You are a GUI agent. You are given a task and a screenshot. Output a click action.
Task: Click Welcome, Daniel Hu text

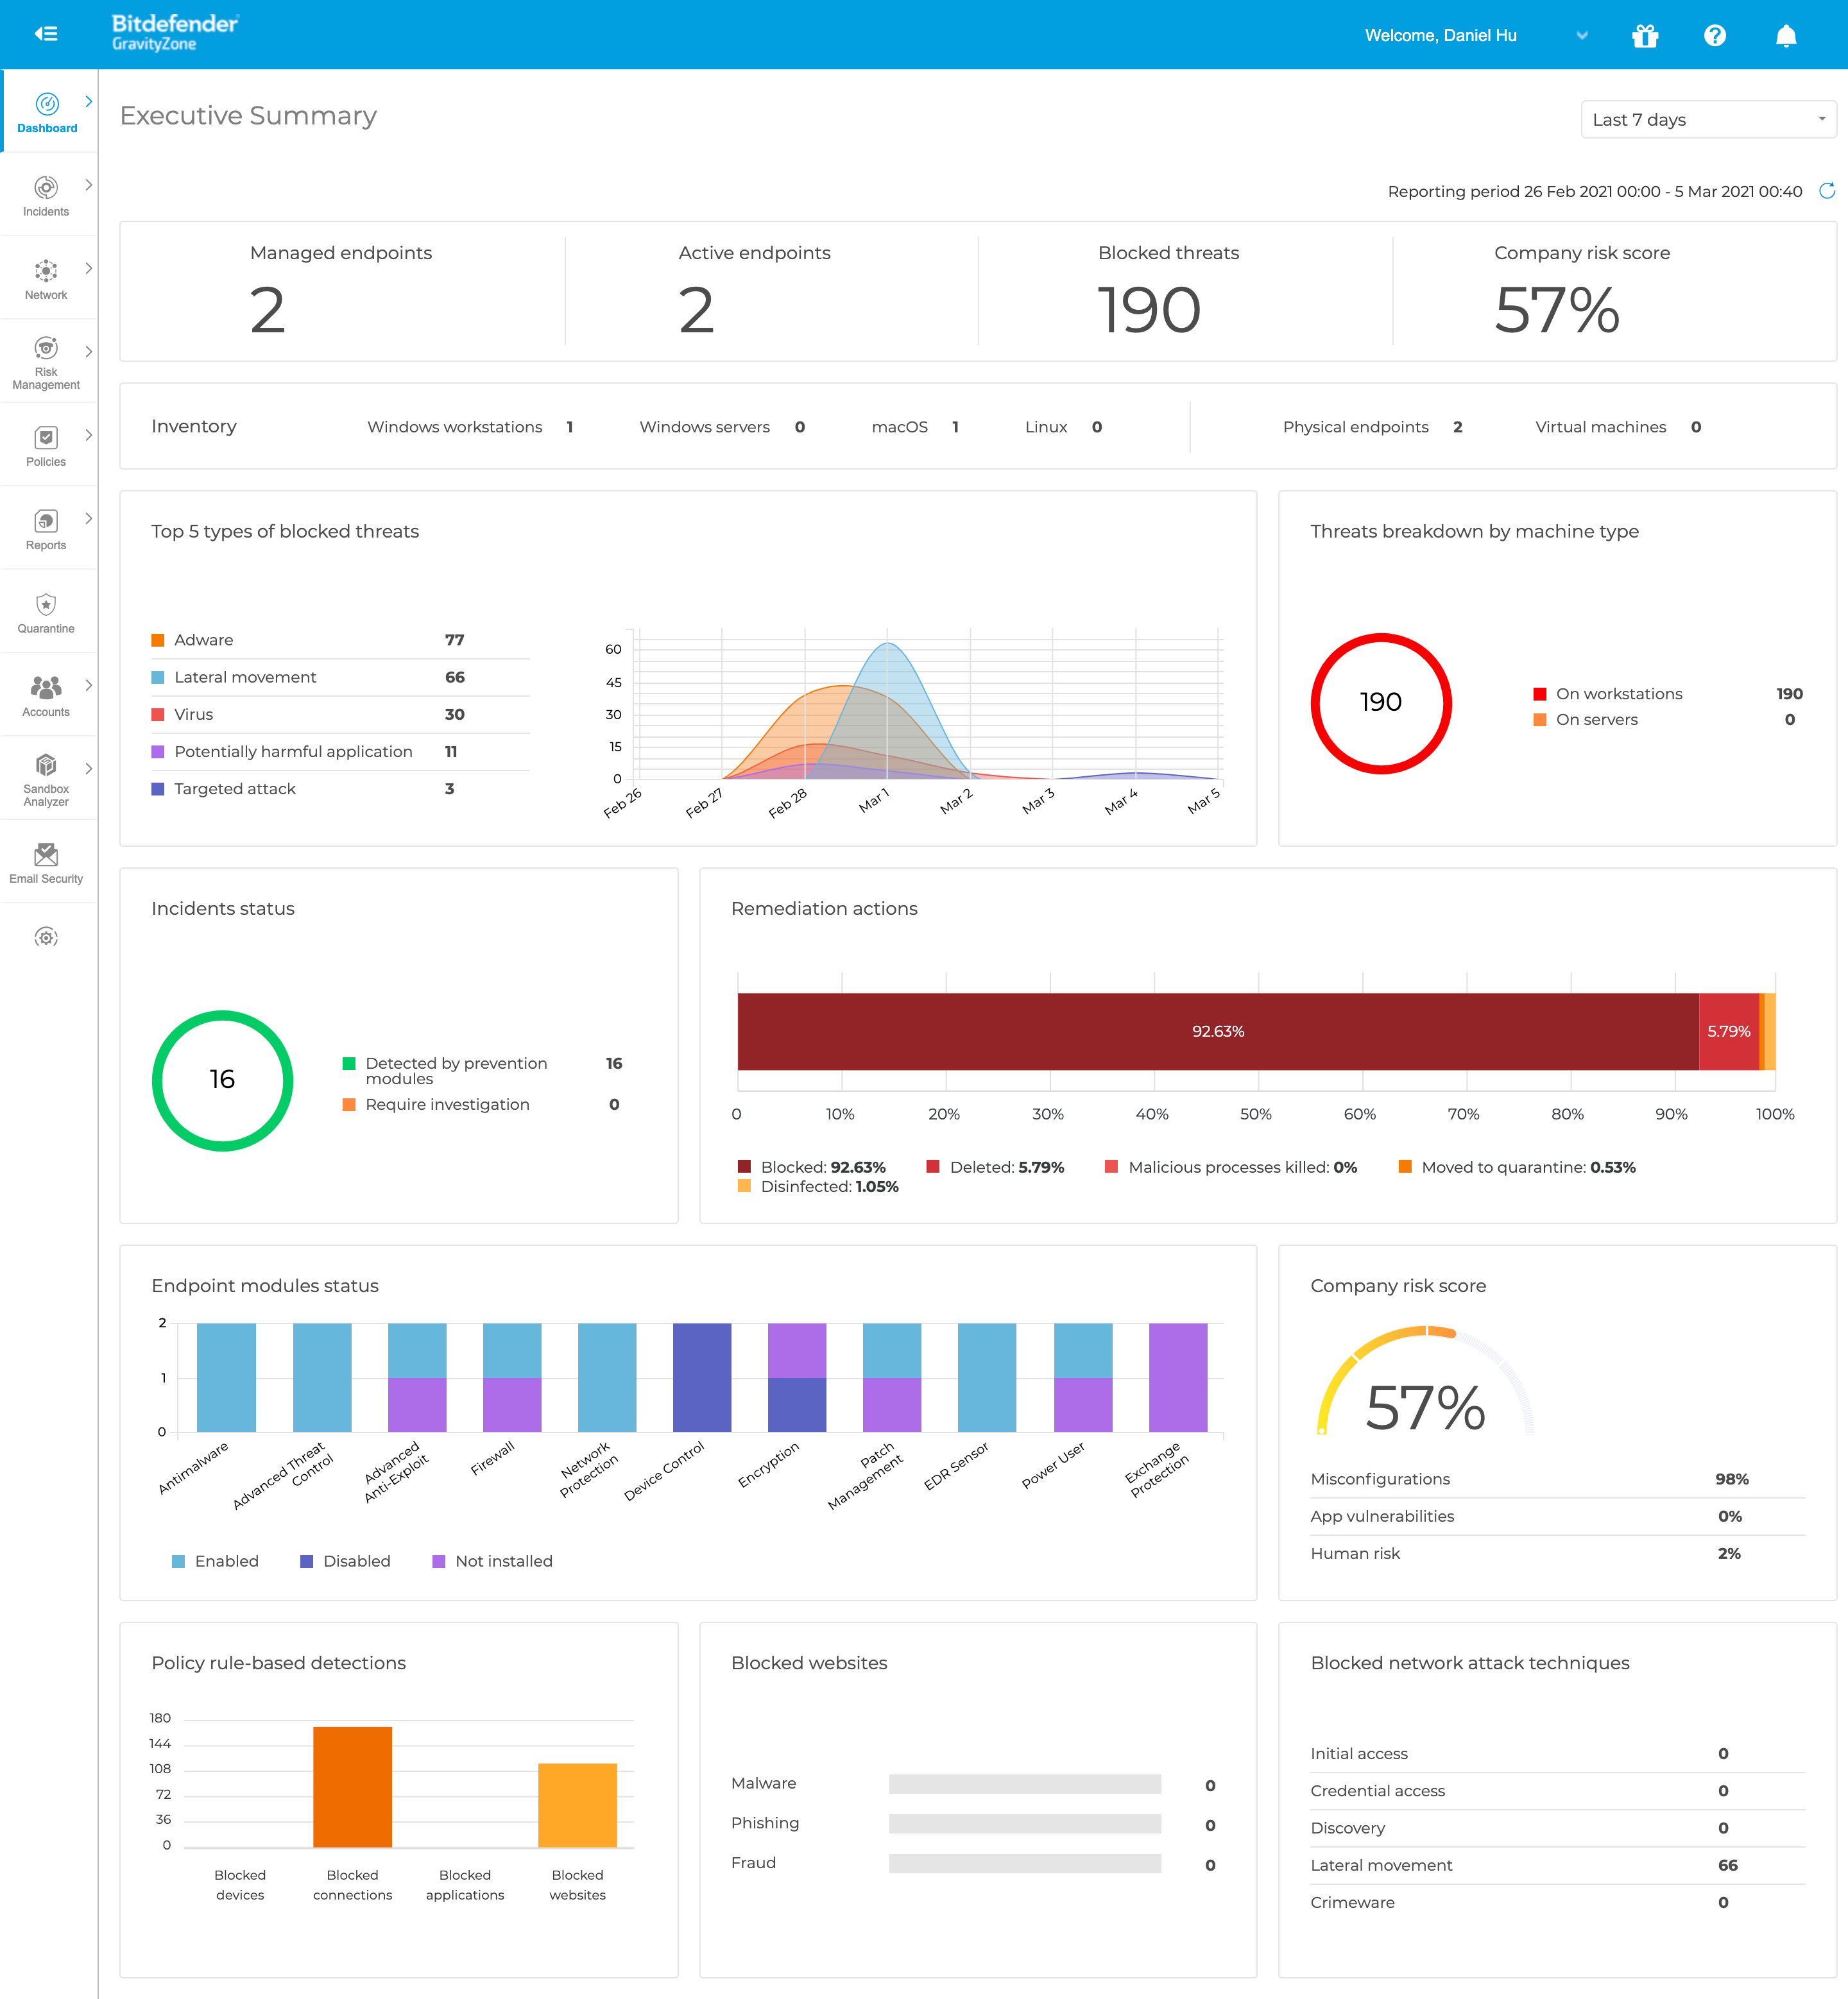[1440, 36]
